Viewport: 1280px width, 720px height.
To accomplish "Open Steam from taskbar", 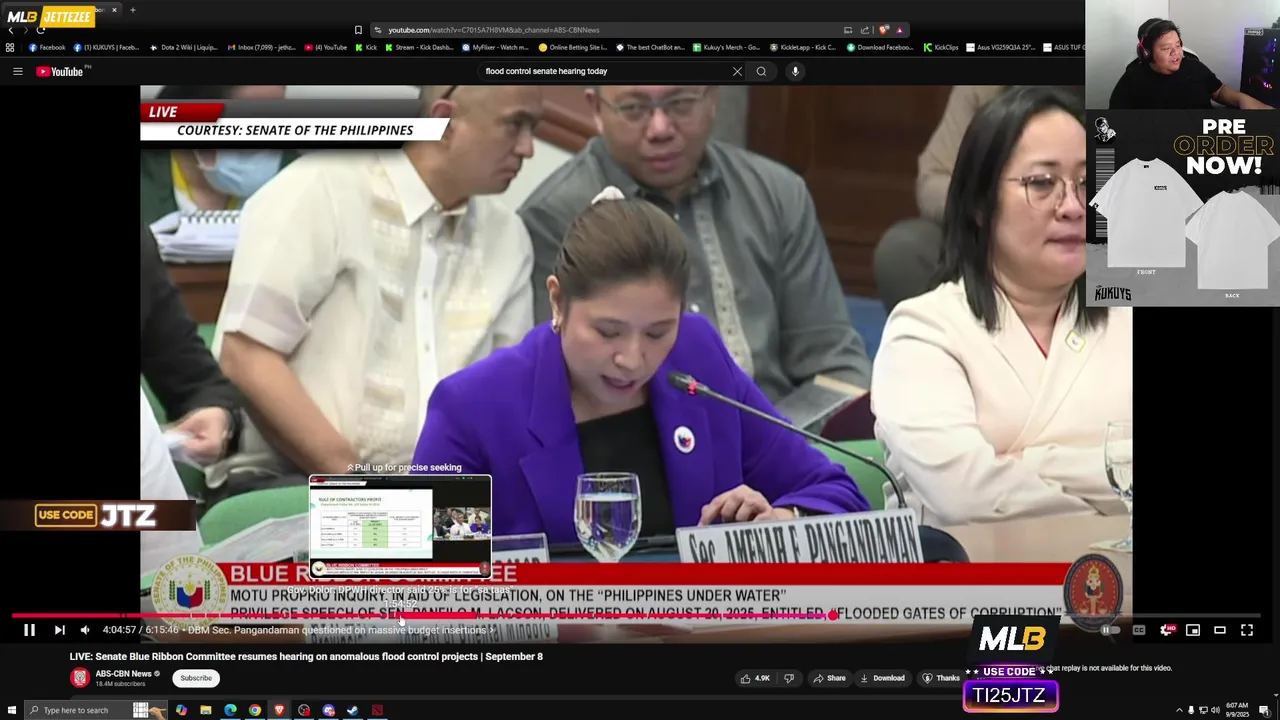I will tap(353, 710).
